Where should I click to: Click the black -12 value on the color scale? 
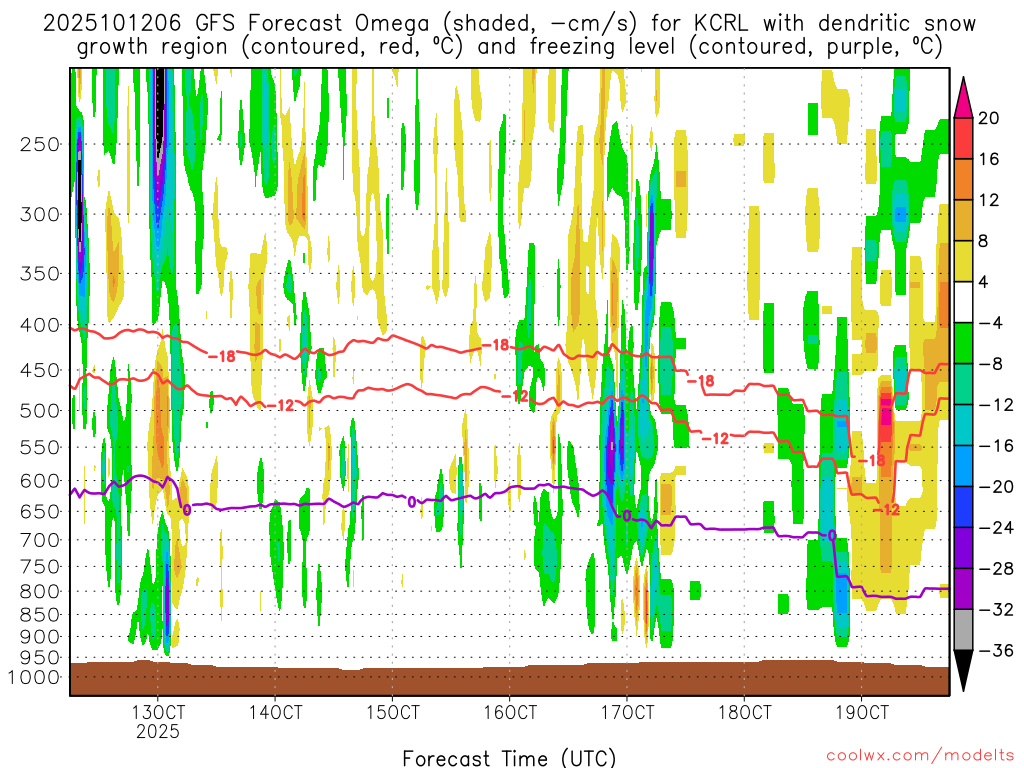(x=995, y=406)
